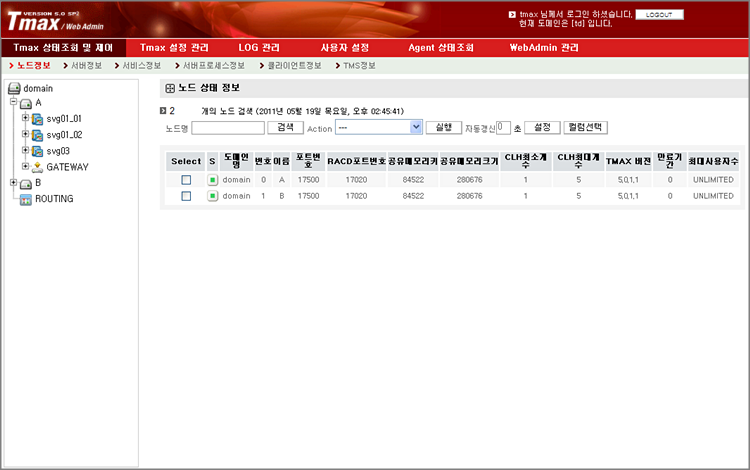Viewport: 750px width, 470px height.
Task: Open LOG 관리 menu
Action: point(259,48)
